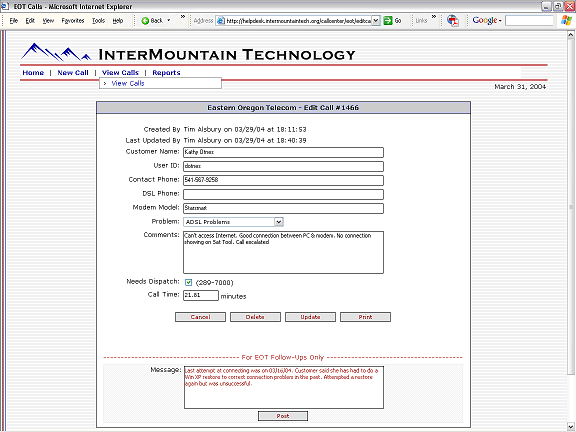Click the Call Time minutes field

click(201, 295)
